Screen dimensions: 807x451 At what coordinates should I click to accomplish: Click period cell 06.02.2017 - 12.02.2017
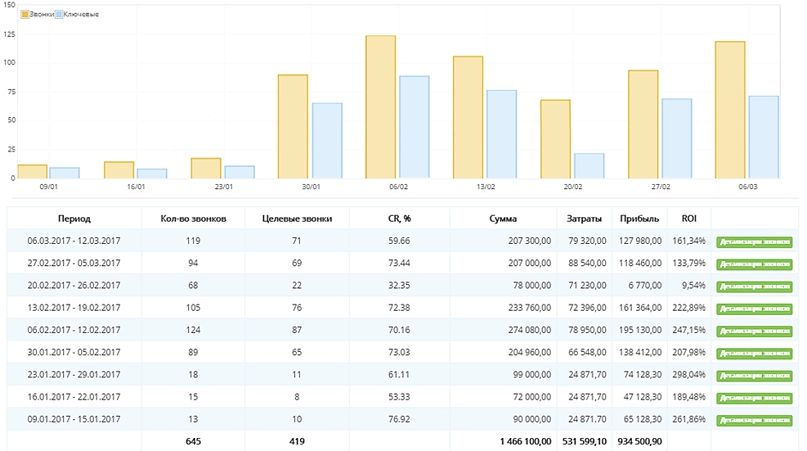[74, 330]
